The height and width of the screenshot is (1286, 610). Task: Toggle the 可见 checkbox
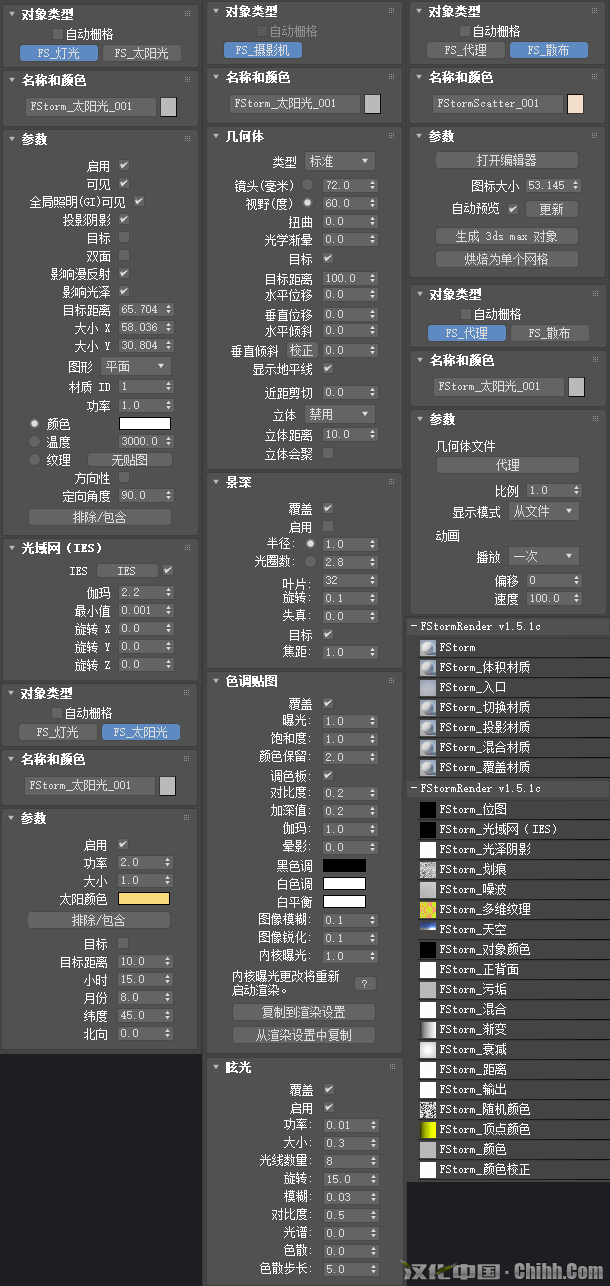[124, 184]
